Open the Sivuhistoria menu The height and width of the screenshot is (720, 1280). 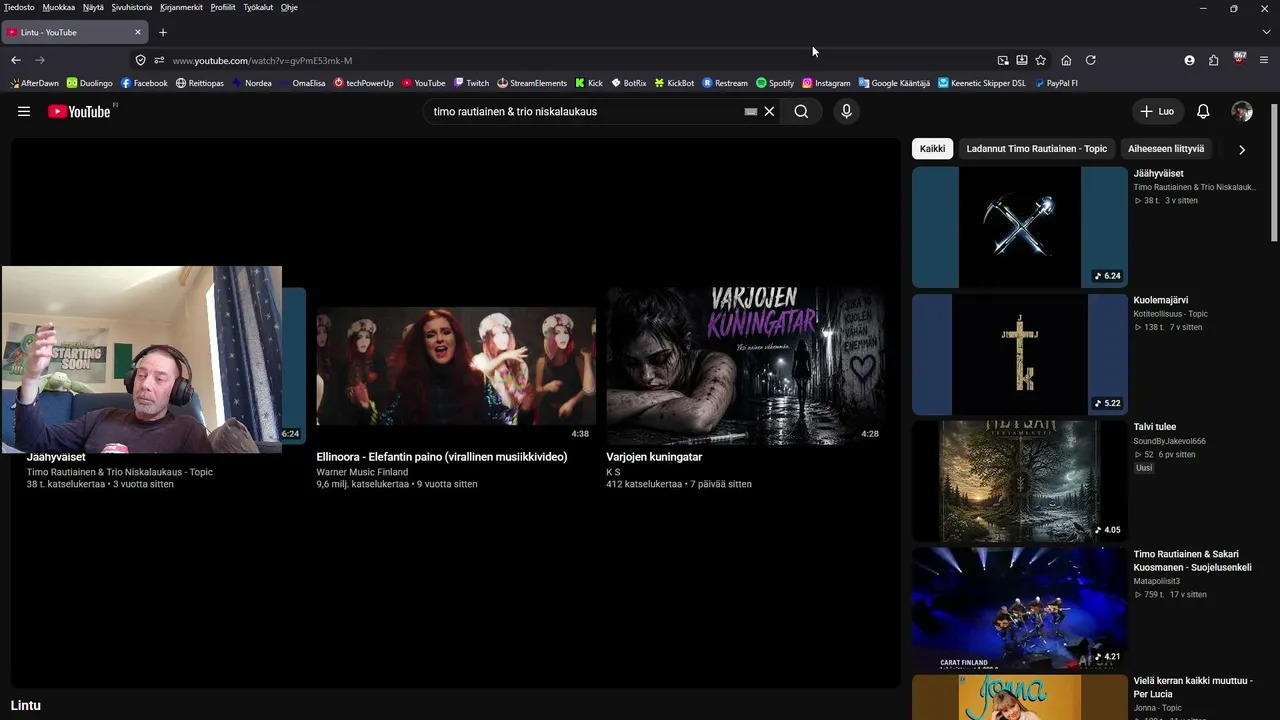pyautogui.click(x=132, y=7)
